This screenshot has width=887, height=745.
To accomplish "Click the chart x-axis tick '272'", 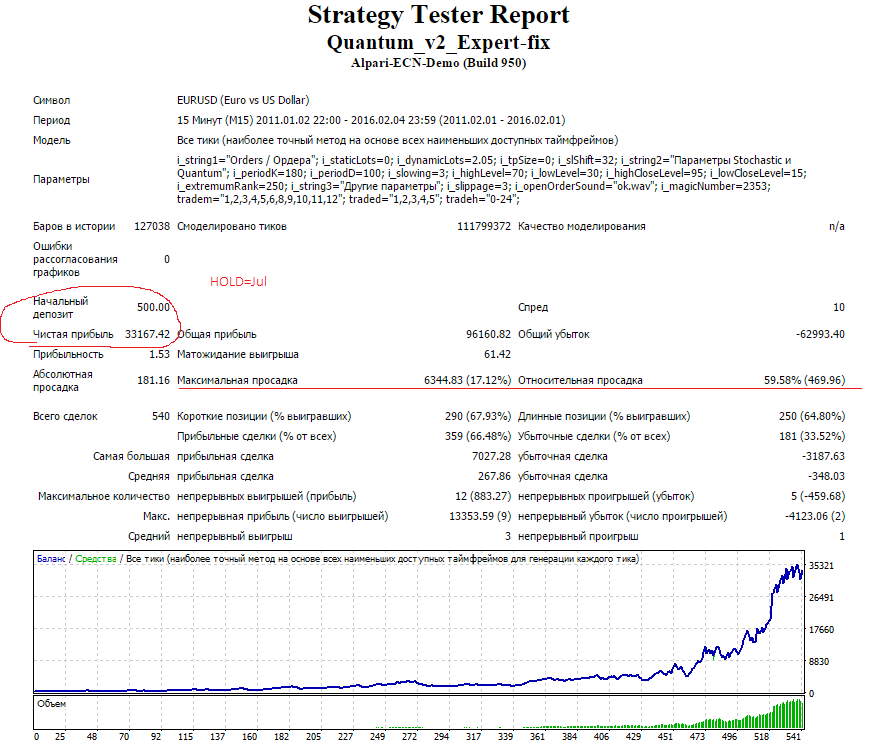I will click(x=410, y=737).
